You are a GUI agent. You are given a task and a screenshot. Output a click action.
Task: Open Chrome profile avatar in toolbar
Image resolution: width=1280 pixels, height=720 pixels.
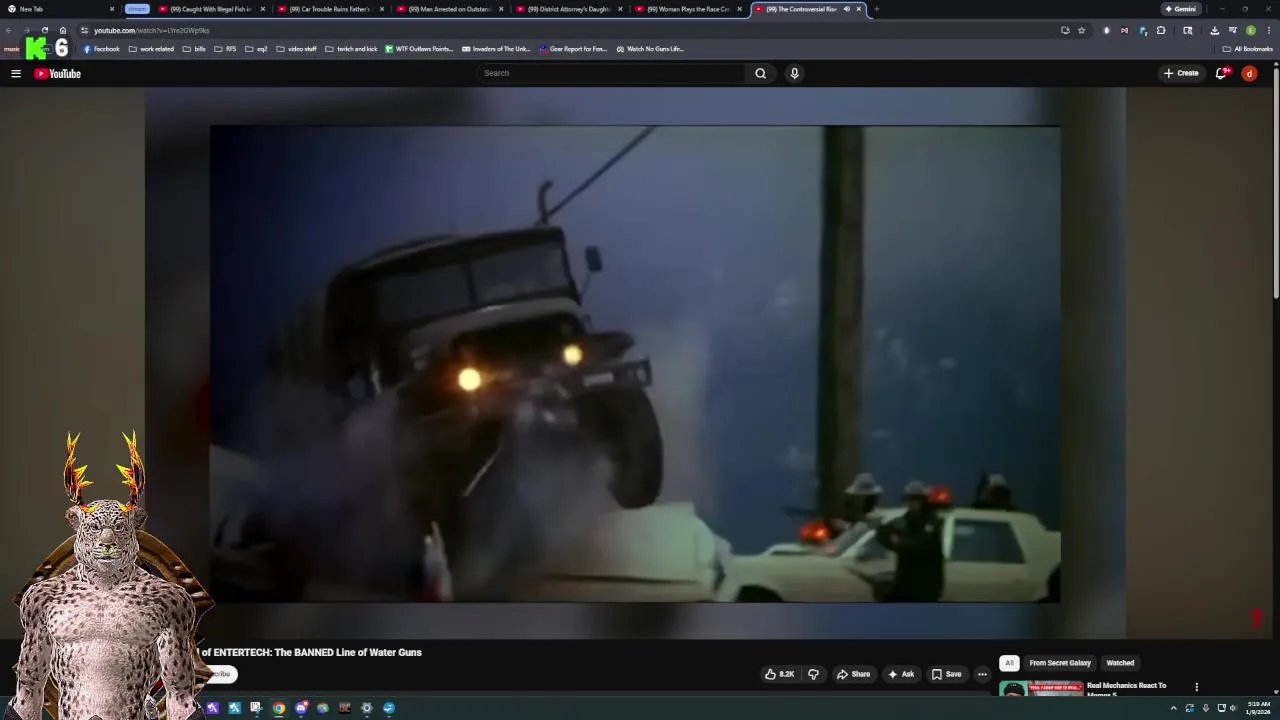coord(1250,30)
